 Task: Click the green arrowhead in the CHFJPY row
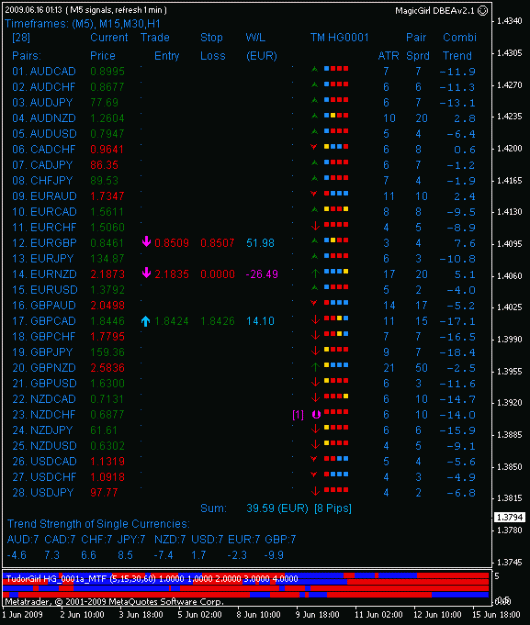pyautogui.click(x=314, y=178)
